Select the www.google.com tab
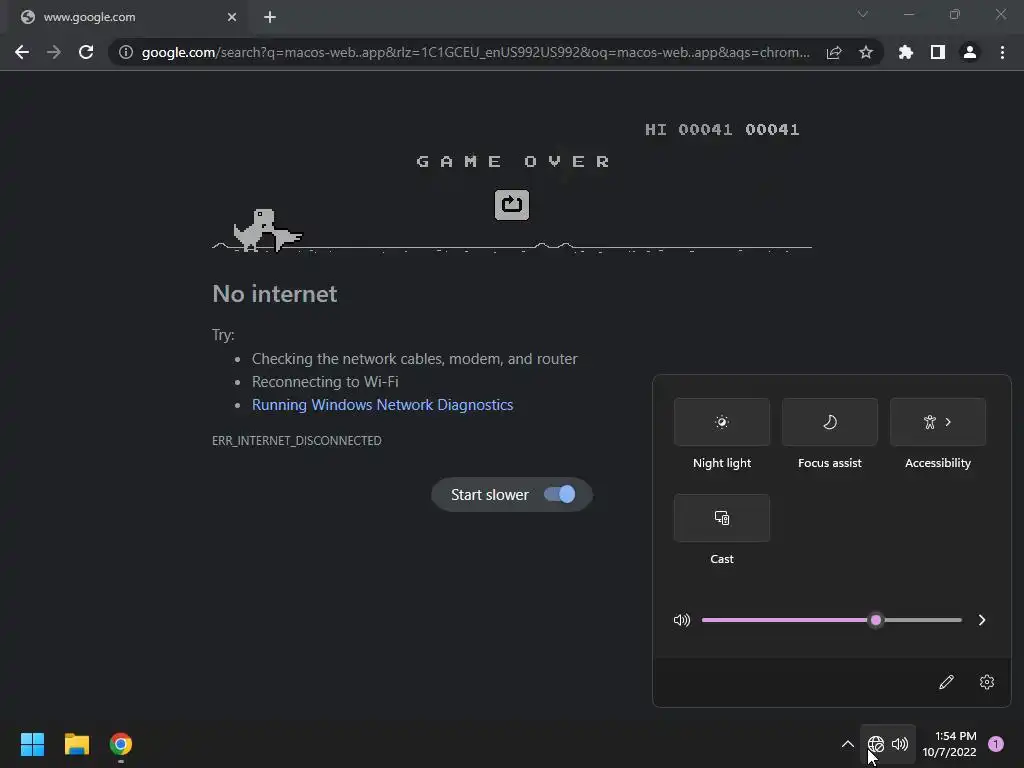The height and width of the screenshot is (768, 1024). point(127,18)
